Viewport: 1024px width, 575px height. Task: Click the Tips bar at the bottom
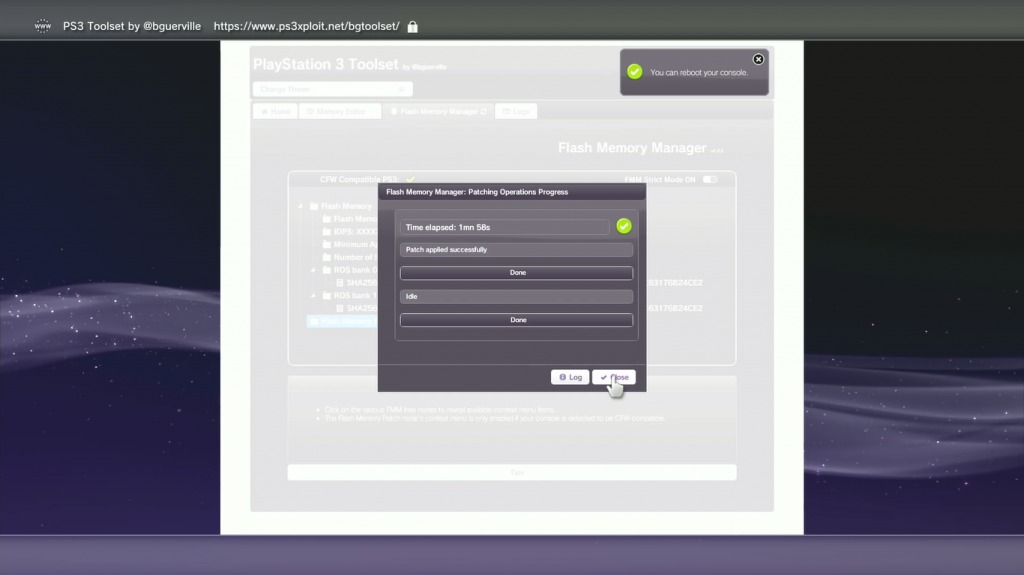[512, 472]
